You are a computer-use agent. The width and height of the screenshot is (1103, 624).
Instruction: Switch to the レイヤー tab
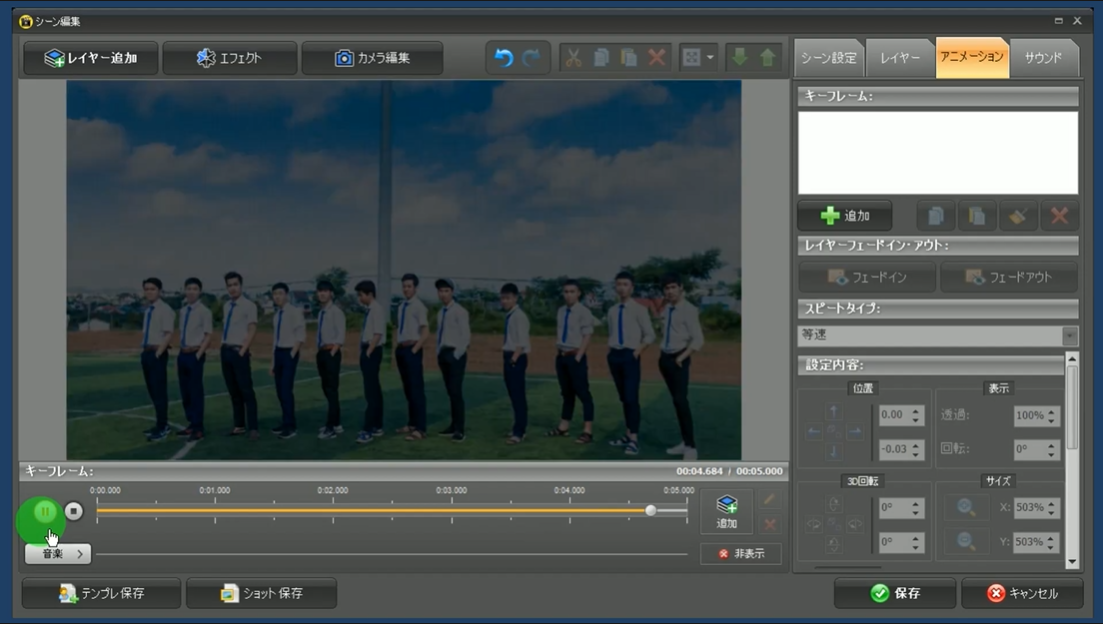pyautogui.click(x=900, y=58)
